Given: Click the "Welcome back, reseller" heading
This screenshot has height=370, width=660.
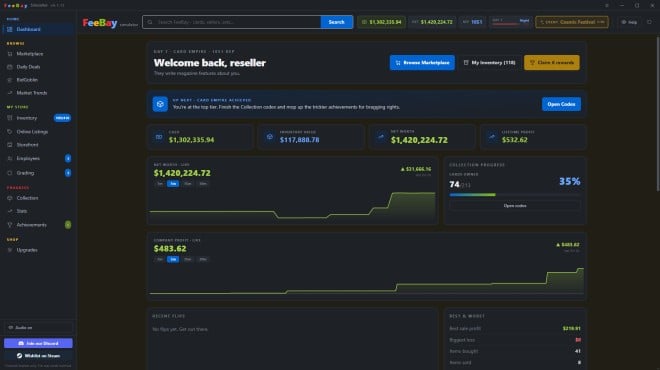Looking at the screenshot, I should tap(210, 63).
